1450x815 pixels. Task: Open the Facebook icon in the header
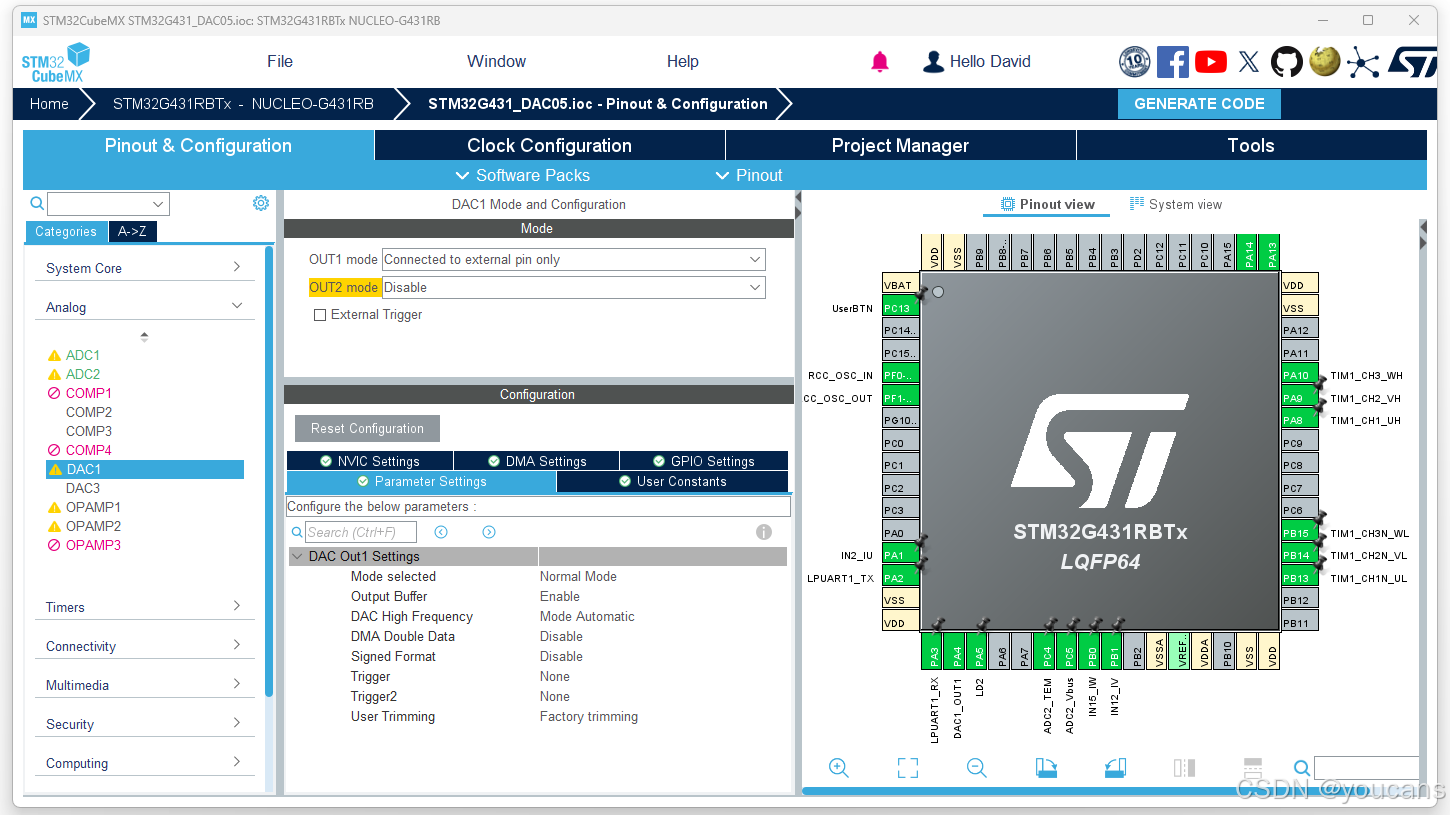(x=1172, y=62)
